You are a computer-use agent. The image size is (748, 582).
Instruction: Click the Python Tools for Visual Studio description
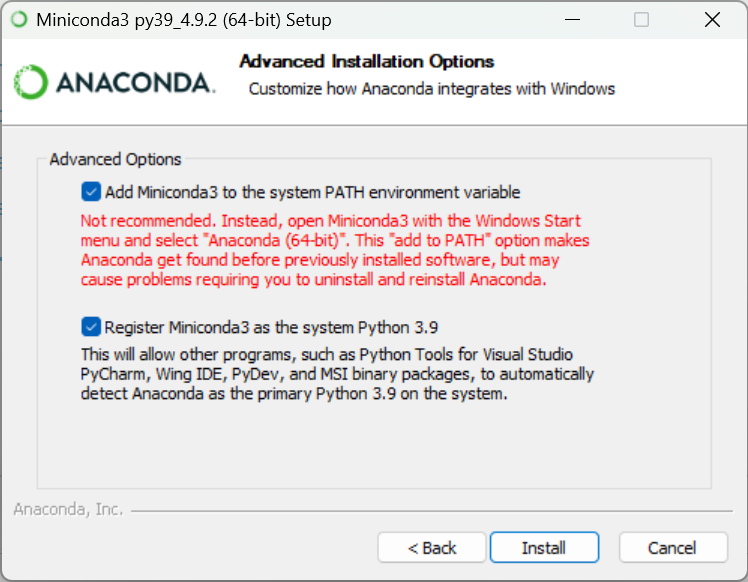337,374
